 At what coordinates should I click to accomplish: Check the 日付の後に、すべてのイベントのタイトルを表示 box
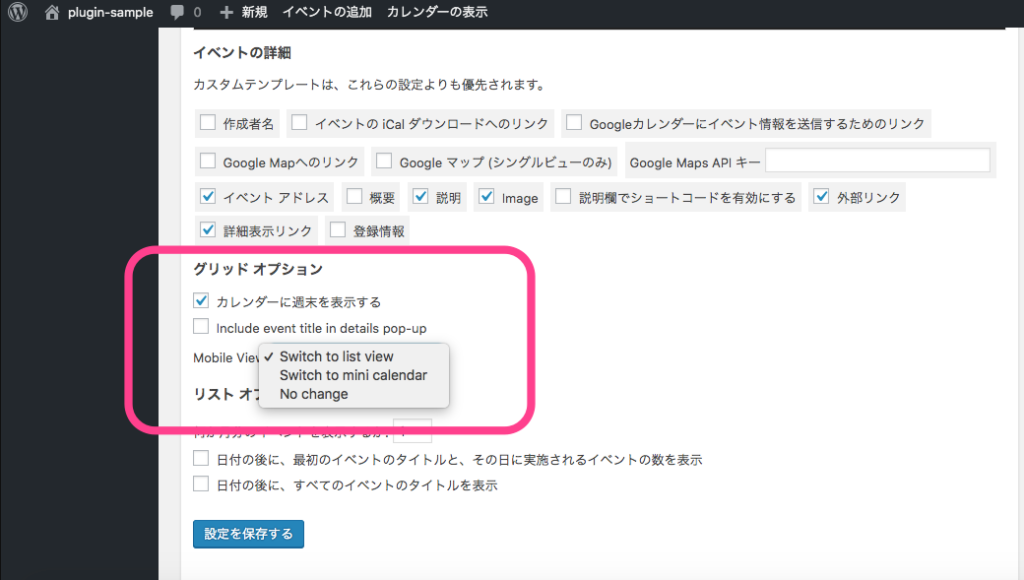point(201,485)
